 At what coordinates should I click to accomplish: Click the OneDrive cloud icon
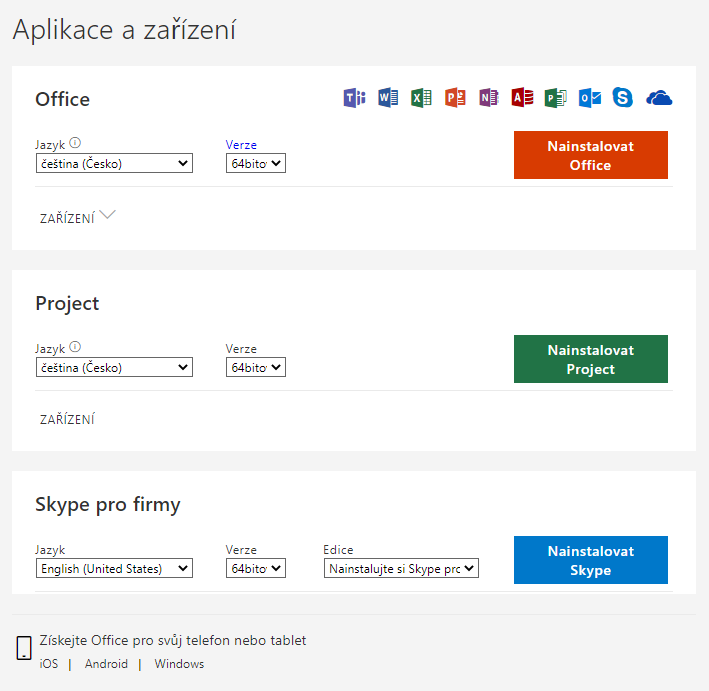[x=659, y=98]
